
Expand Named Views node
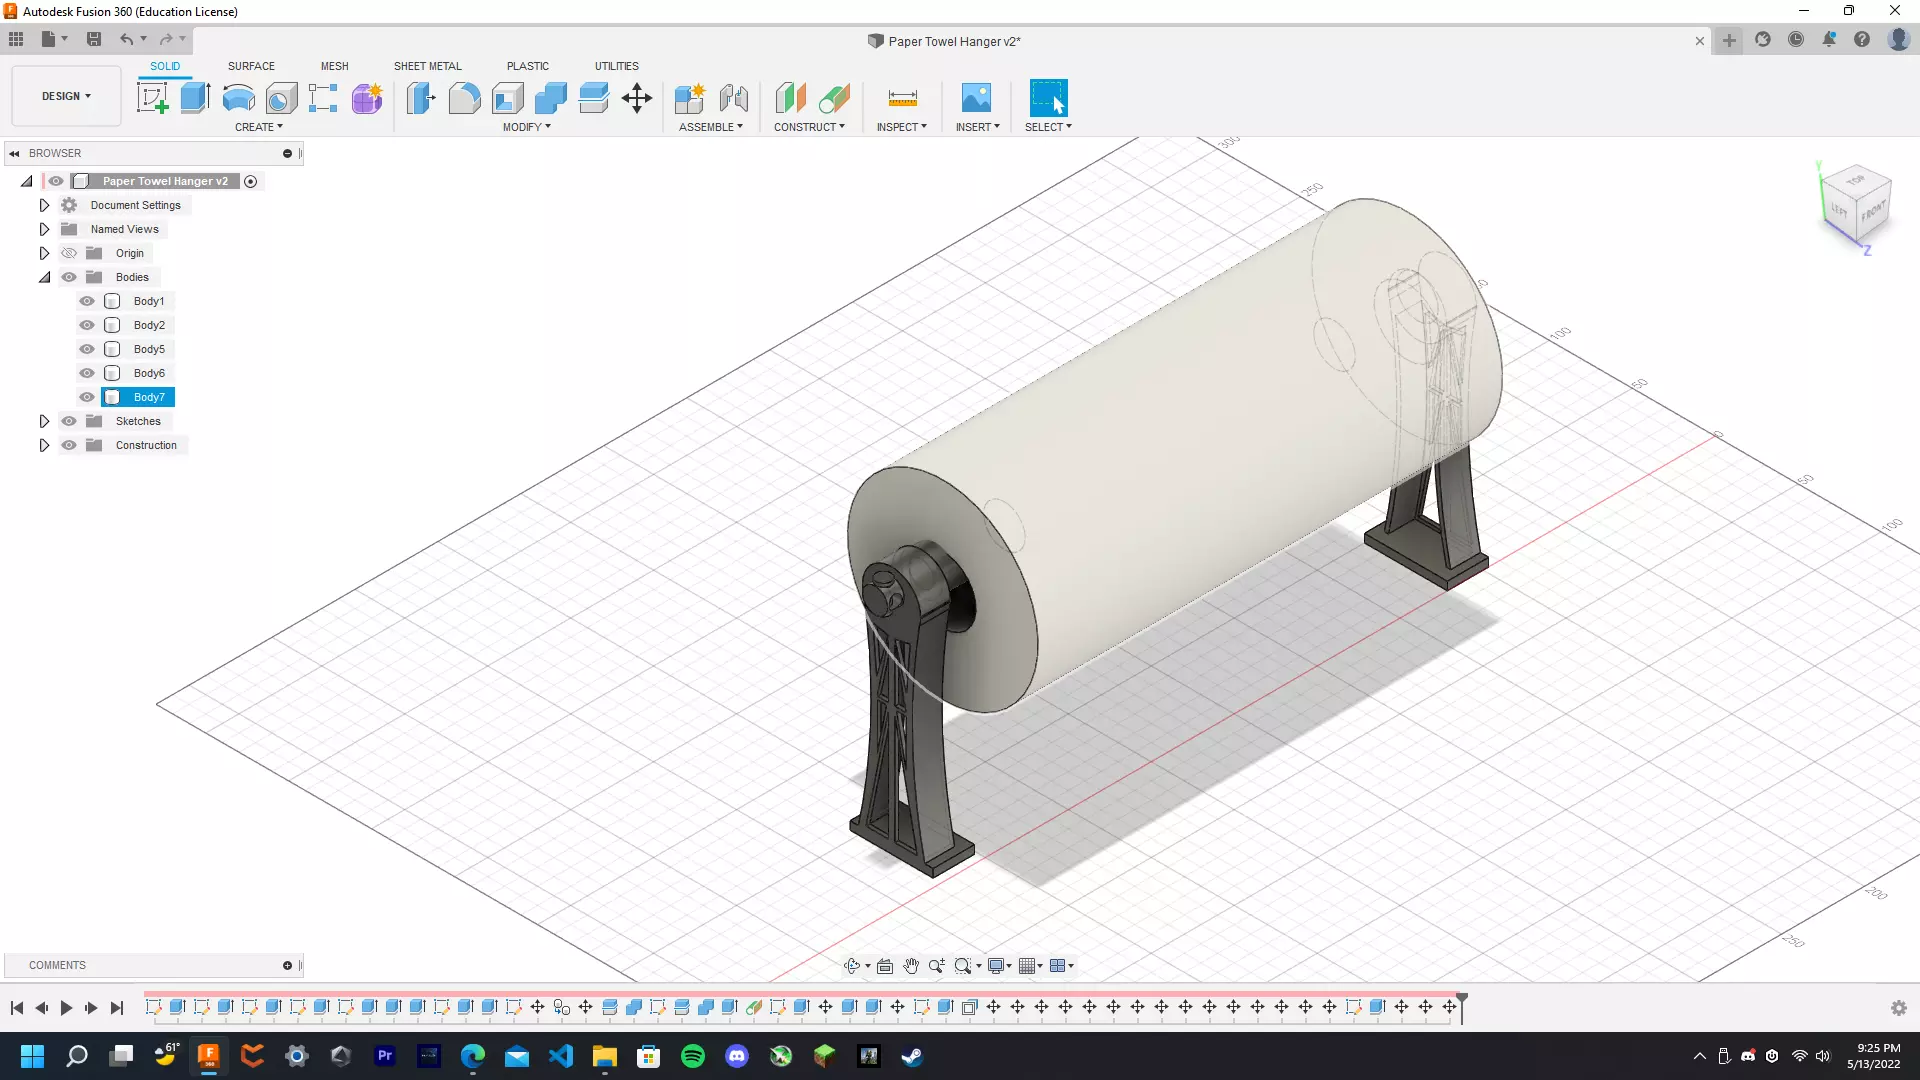pos(44,229)
